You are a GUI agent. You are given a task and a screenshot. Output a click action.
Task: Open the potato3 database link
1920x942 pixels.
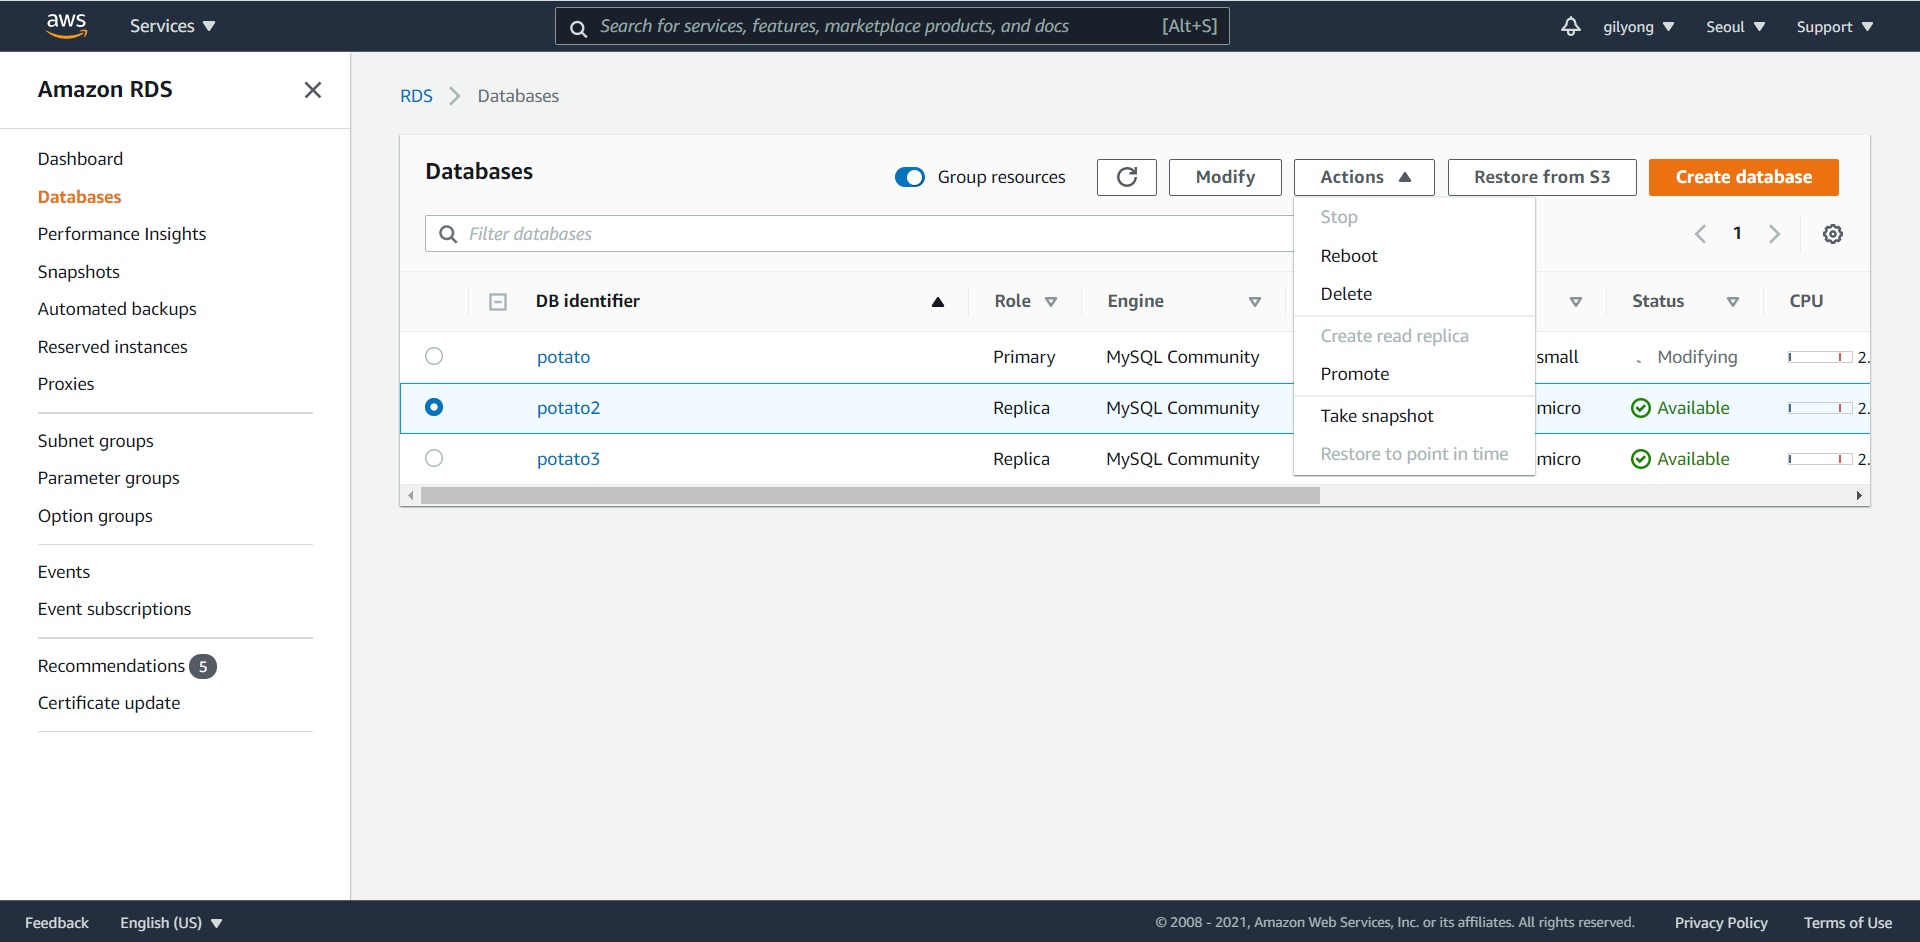coord(568,459)
